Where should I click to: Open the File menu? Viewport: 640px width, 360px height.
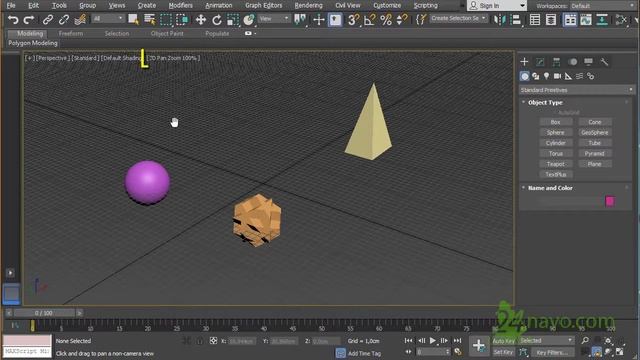point(11,5)
